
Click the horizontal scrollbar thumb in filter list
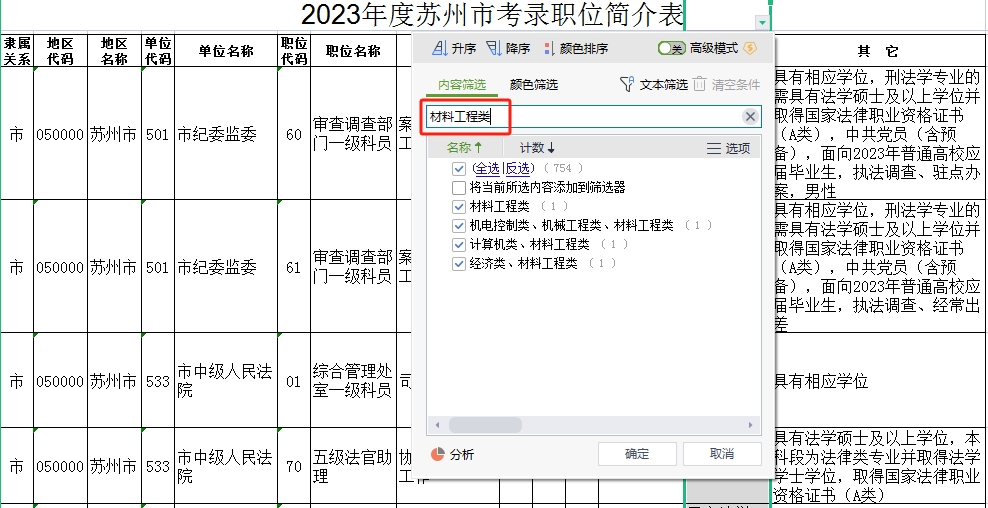point(485,425)
